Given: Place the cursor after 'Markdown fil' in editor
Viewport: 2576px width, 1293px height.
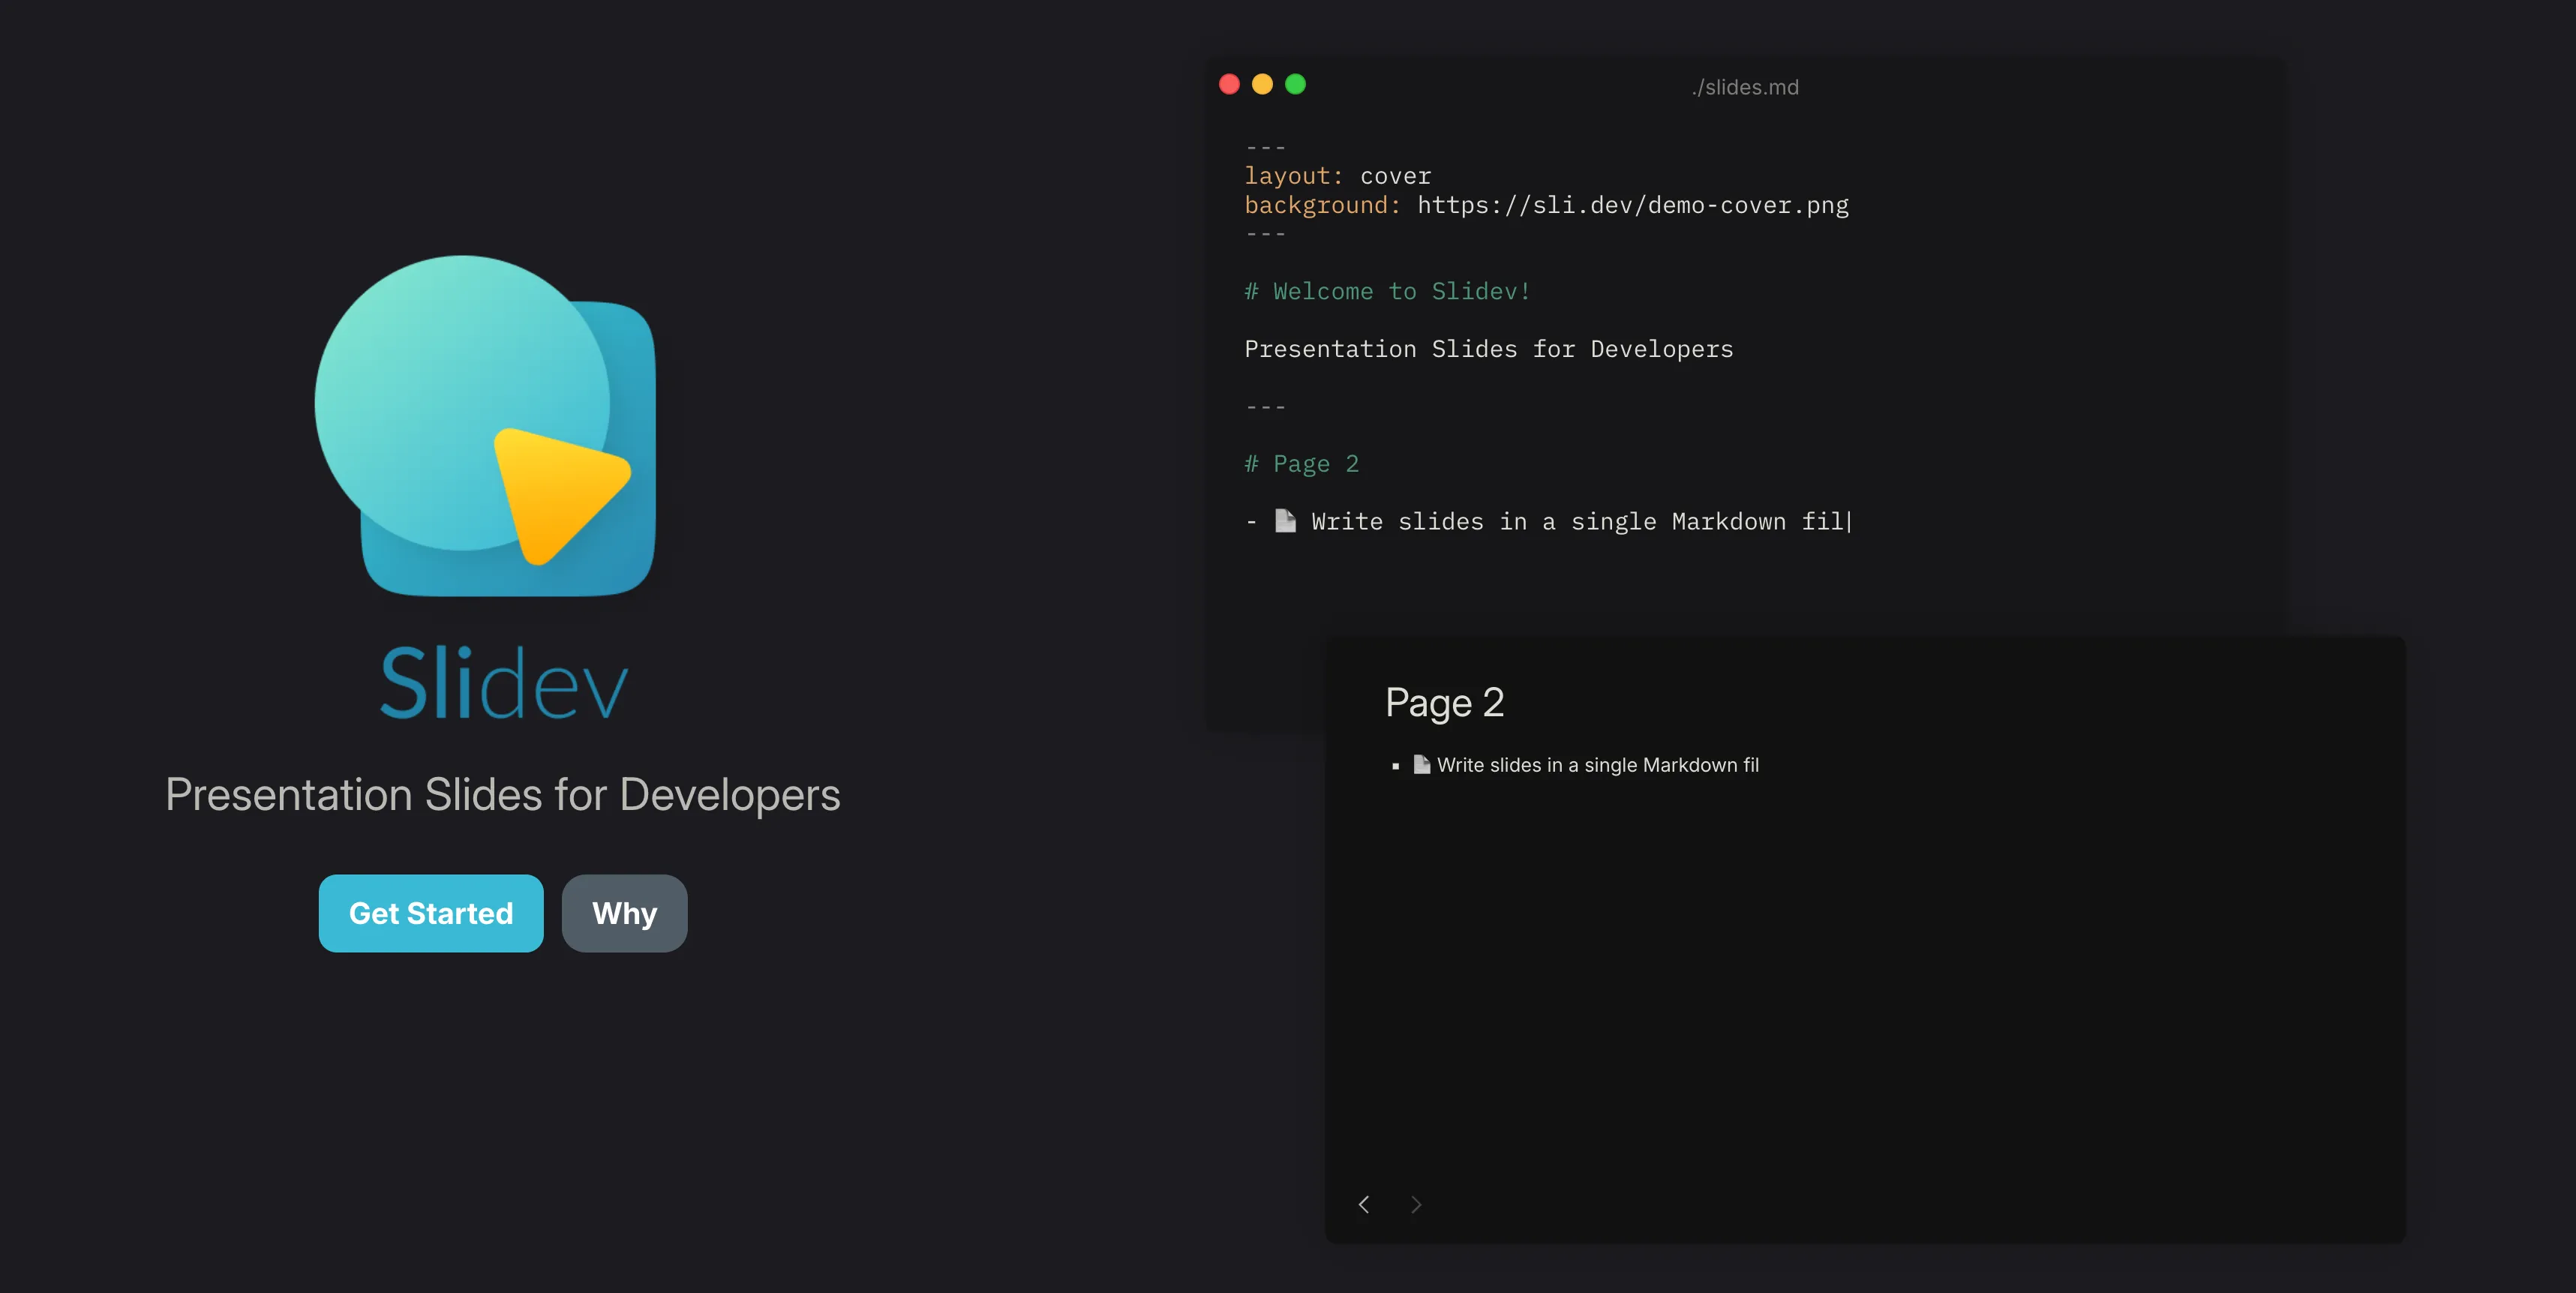Looking at the screenshot, I should pyautogui.click(x=1849, y=521).
